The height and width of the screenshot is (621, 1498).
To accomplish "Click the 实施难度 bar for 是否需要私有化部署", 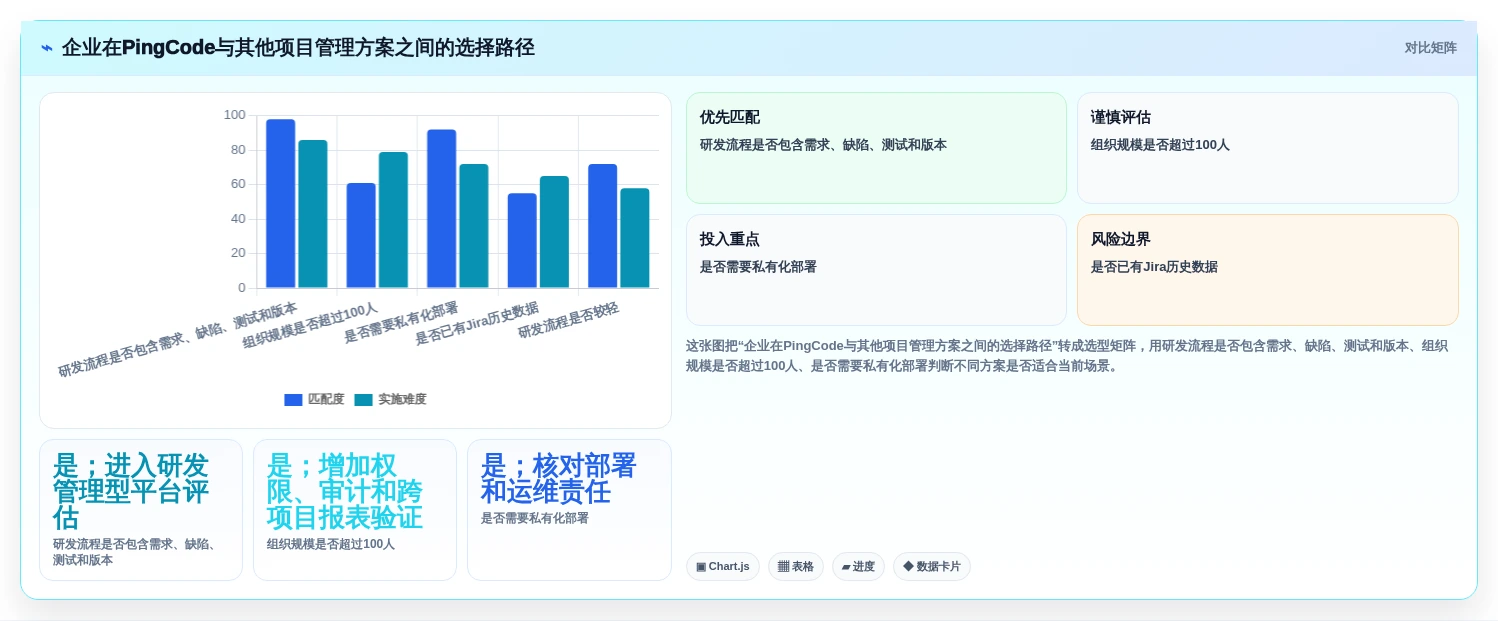I will (474, 226).
